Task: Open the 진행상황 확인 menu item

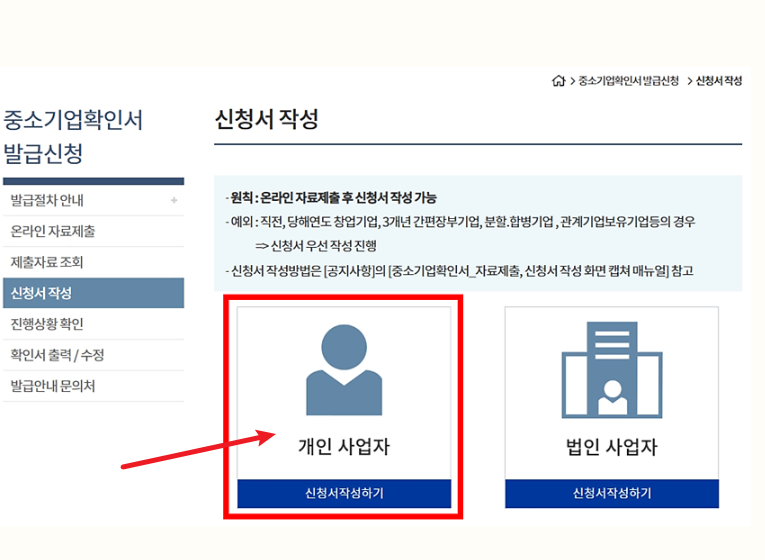Action: (93, 324)
